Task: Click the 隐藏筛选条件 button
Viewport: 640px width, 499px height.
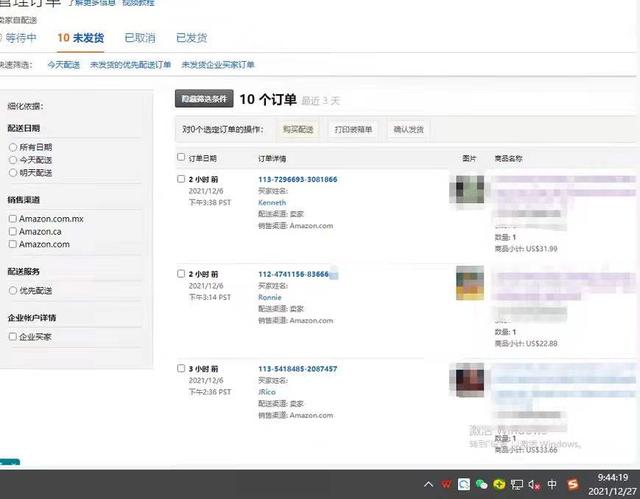Action: tap(204, 99)
